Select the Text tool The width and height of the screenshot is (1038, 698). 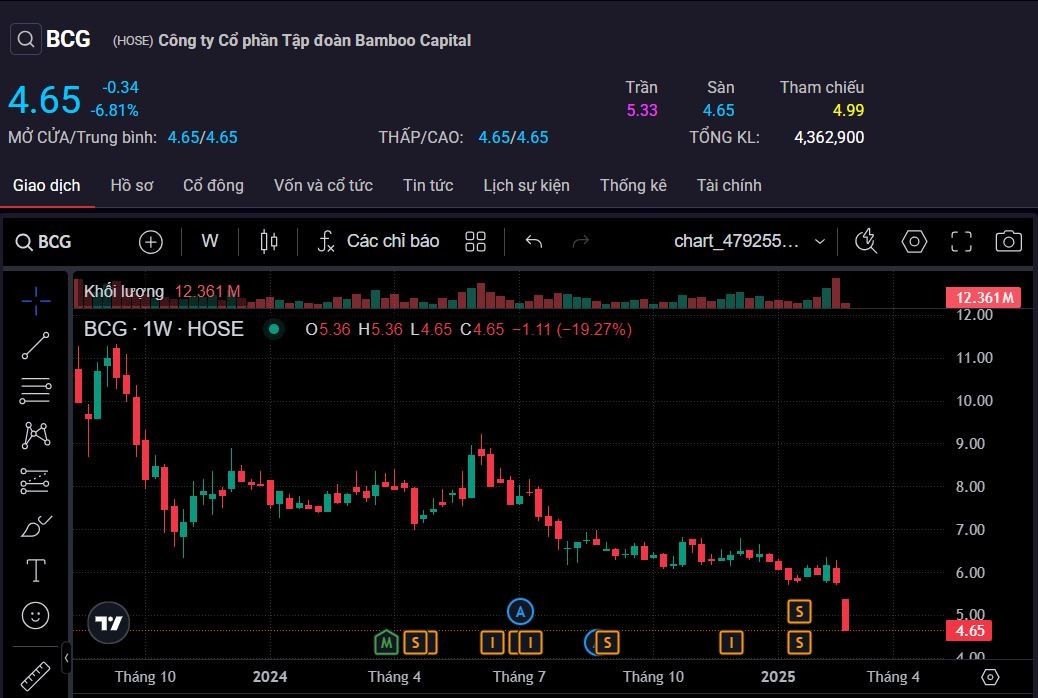tap(36, 570)
